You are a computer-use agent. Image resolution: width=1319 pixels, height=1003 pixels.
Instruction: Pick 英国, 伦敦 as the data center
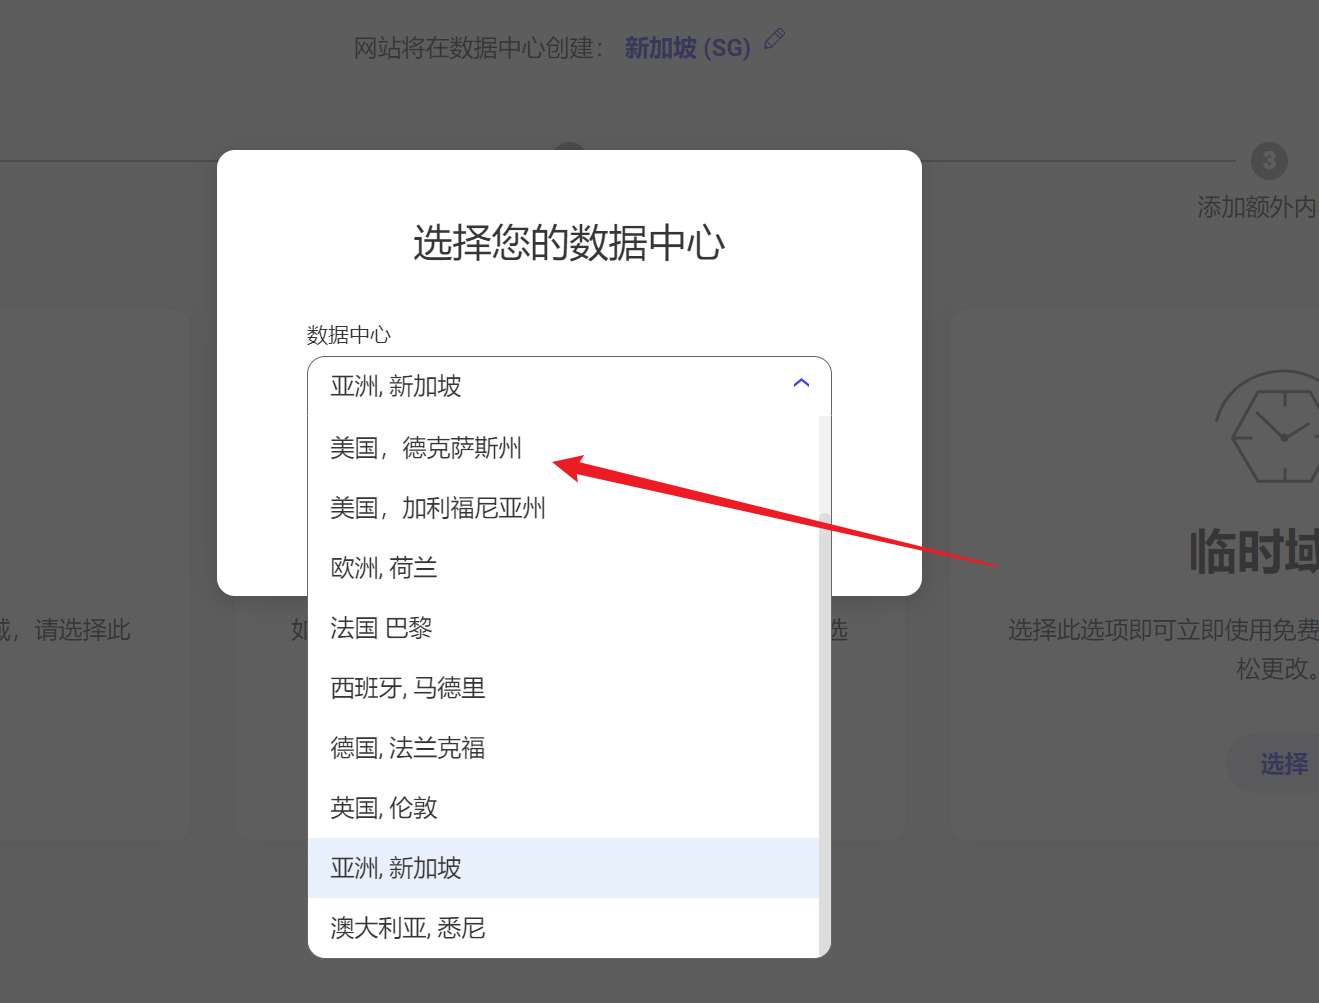click(384, 808)
